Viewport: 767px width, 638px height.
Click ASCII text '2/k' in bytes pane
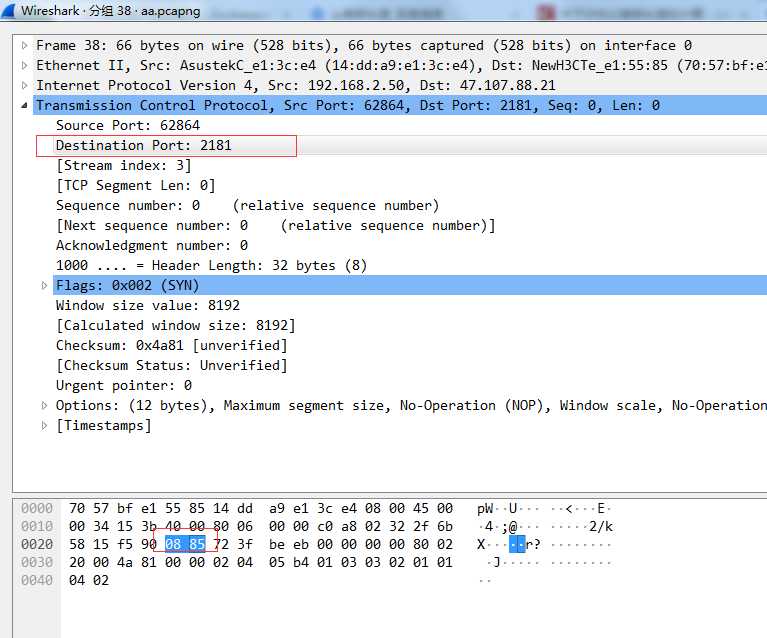pyautogui.click(x=601, y=526)
